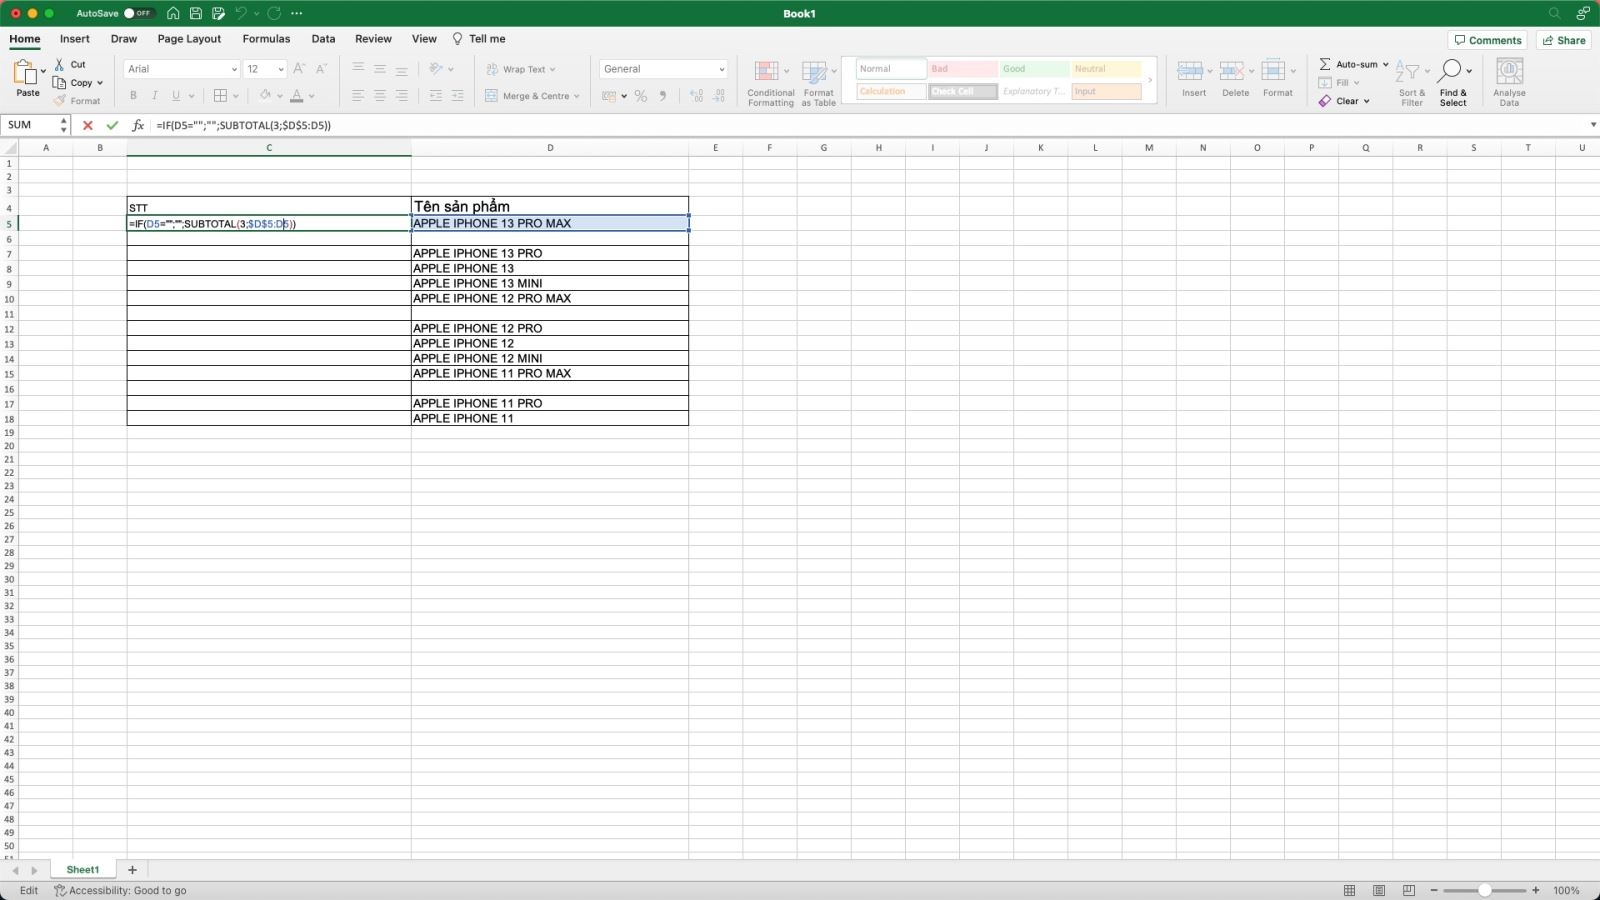Apply the Good cell style

[x=1032, y=68]
